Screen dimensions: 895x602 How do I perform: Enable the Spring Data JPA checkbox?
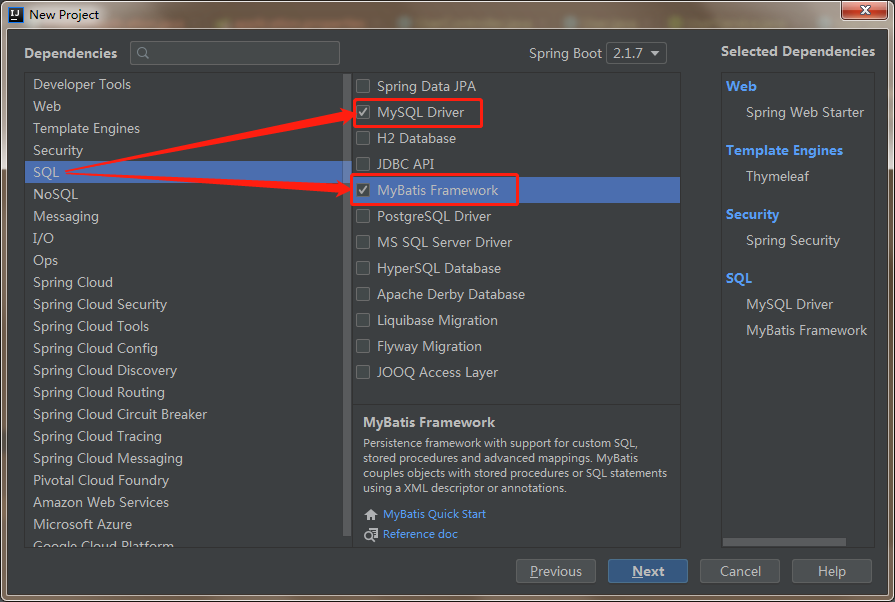pyautogui.click(x=363, y=86)
